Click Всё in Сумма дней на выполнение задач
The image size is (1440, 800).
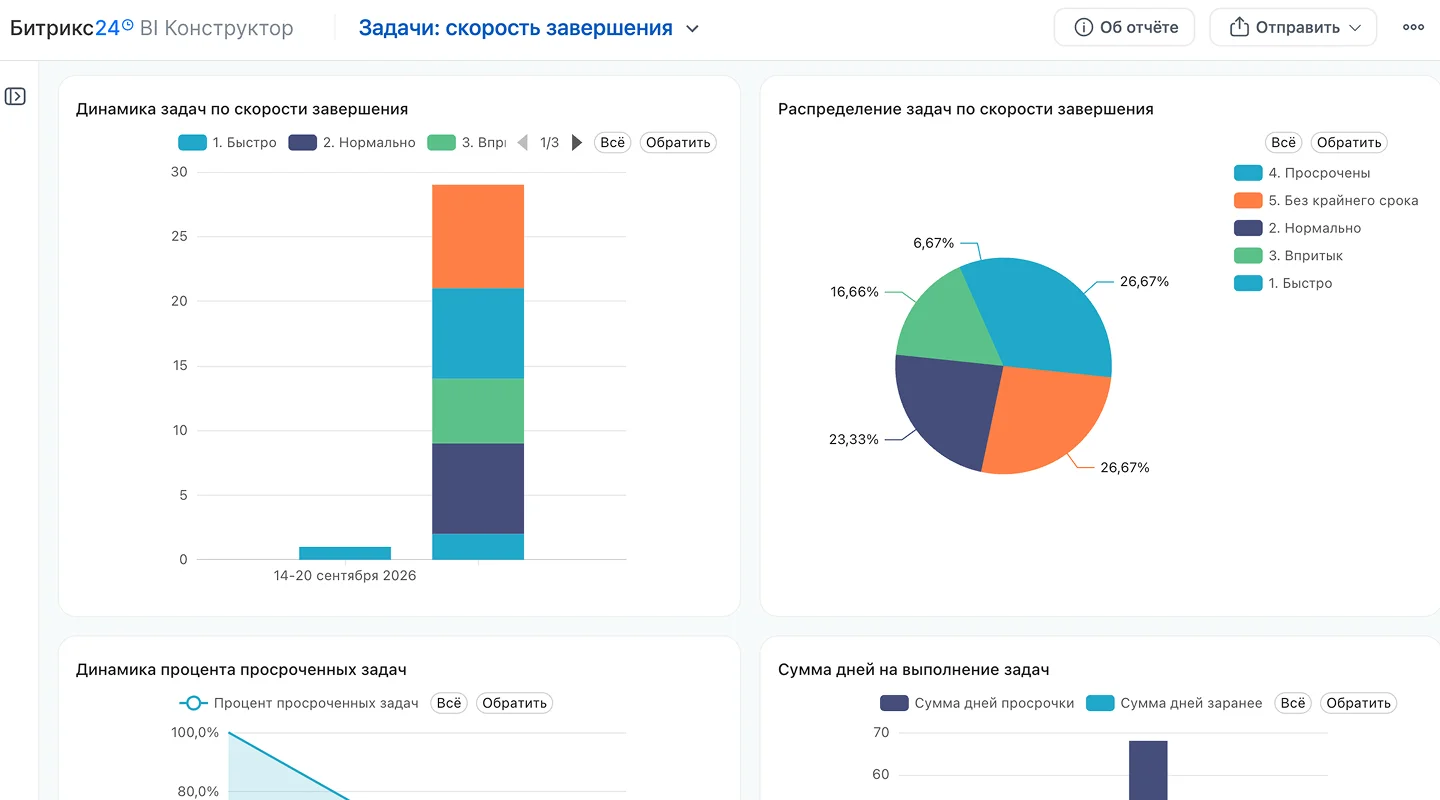pyautogui.click(x=1293, y=703)
